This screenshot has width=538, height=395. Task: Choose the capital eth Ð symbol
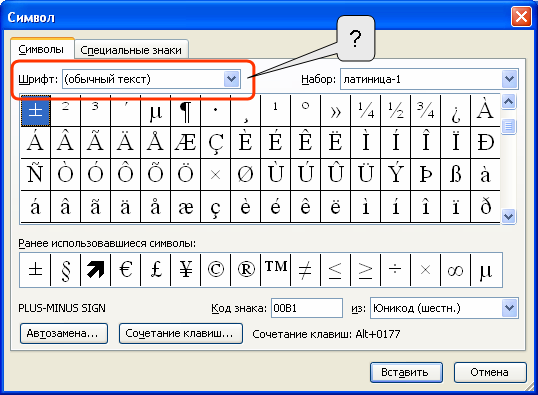point(486,142)
